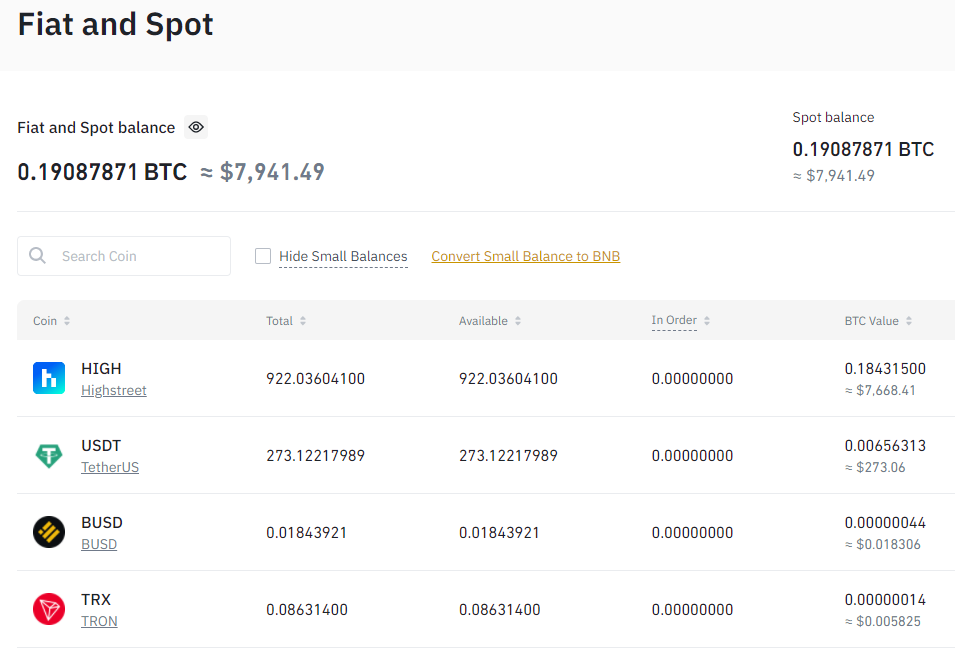The height and width of the screenshot is (657, 955).
Task: Check the Hide Small Balances checkbox
Action: pos(263,256)
